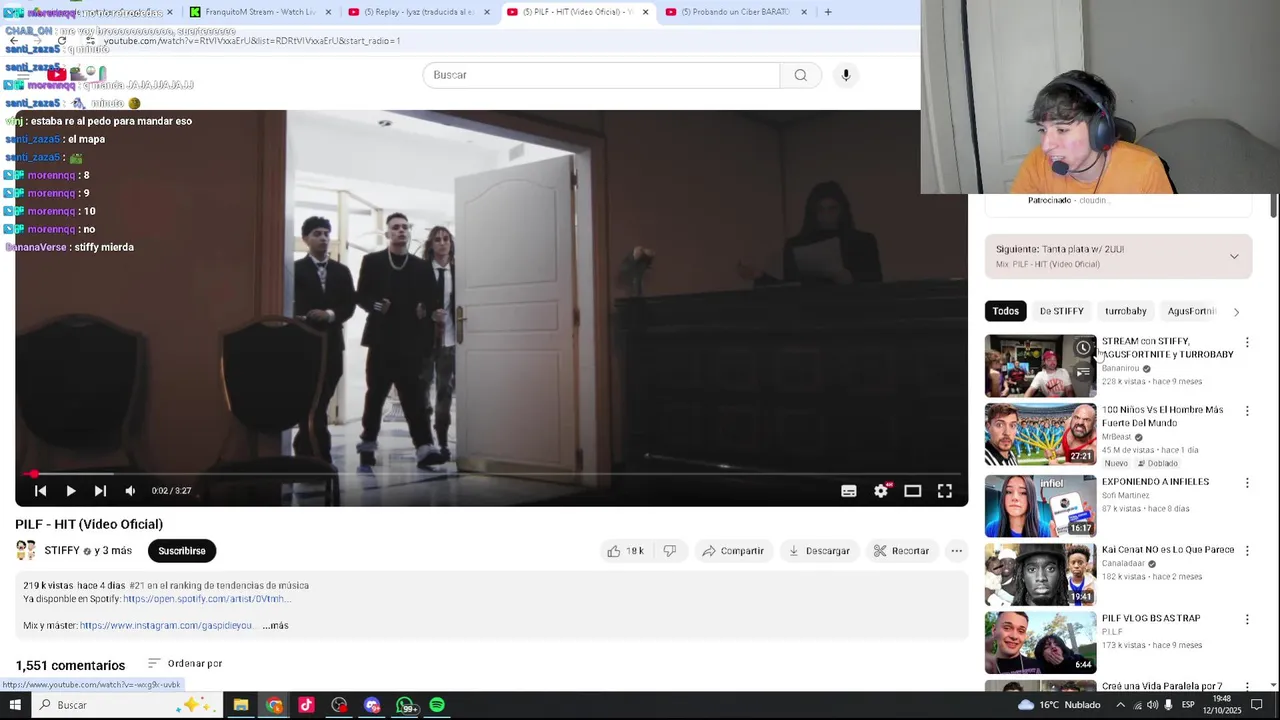Click the search magnifier button
1280x720 pixels.
[800, 75]
